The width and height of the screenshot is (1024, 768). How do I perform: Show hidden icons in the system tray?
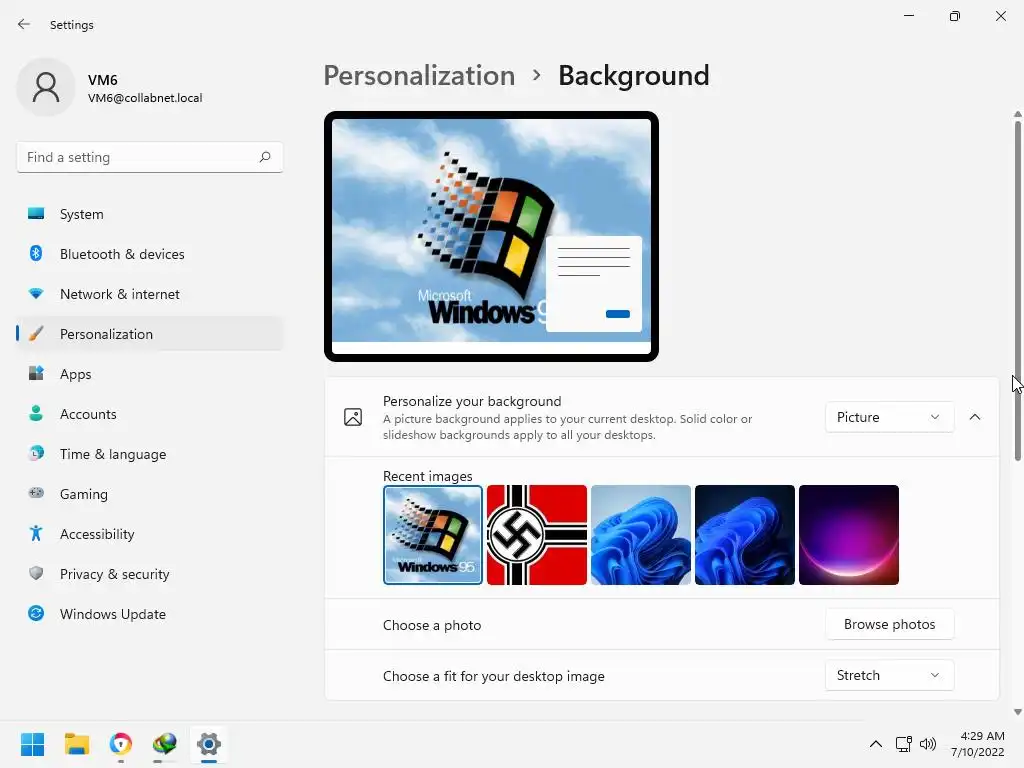[x=876, y=744]
